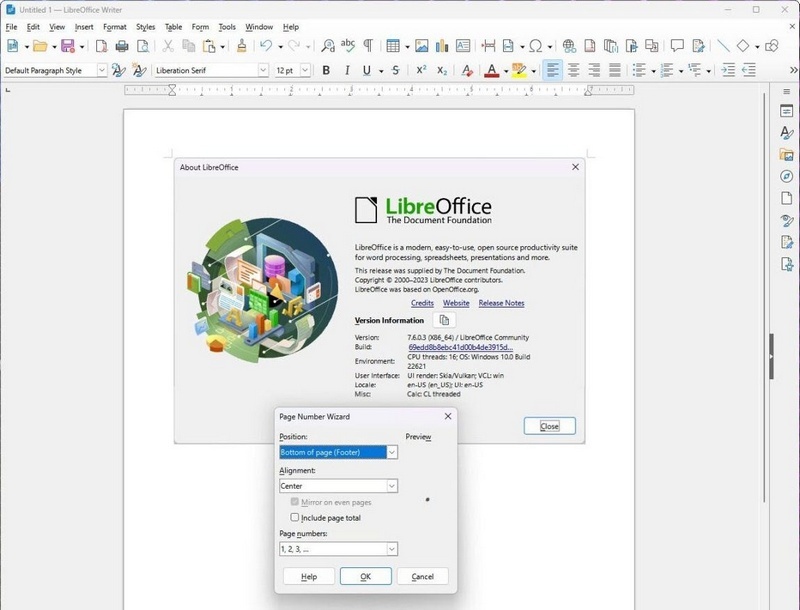Click the Save document icon
Viewport: 800px width, 610px height.
[68, 46]
